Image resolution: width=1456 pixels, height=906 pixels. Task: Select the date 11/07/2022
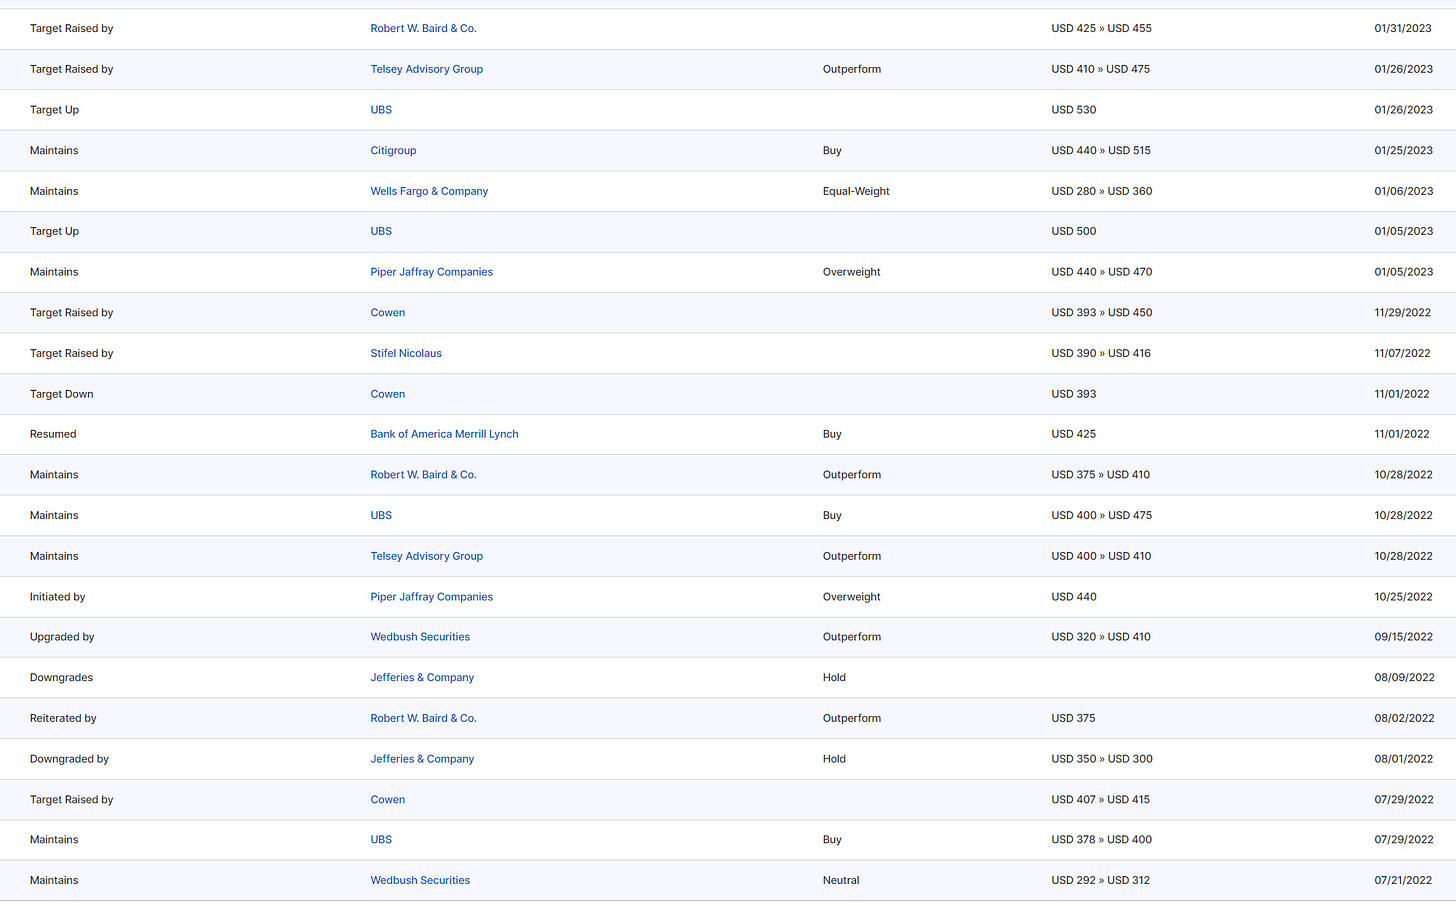1402,353
